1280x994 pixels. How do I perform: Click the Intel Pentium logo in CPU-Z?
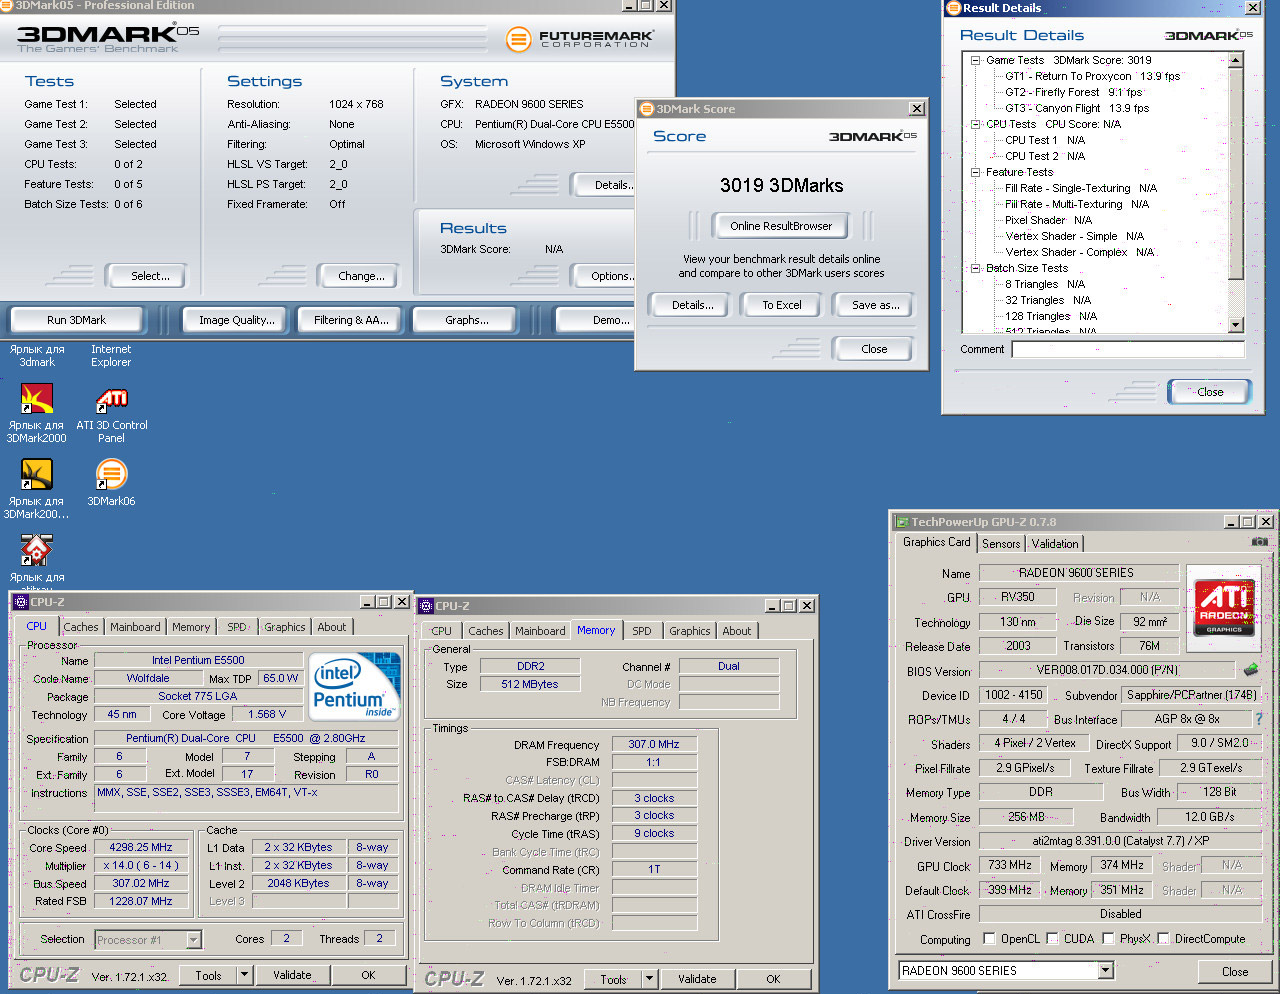(354, 686)
